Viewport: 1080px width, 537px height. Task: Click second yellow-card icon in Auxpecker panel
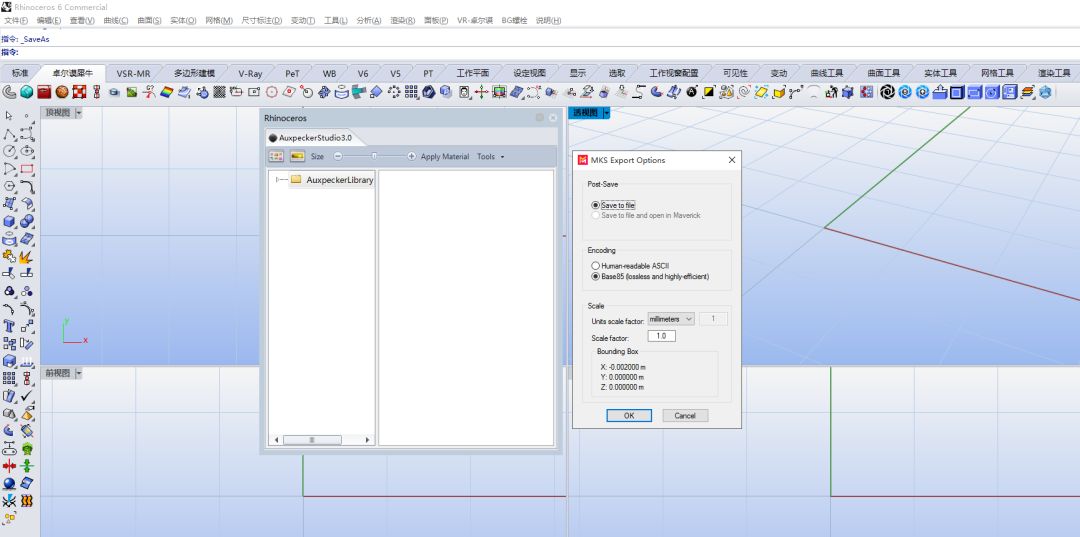(298, 156)
